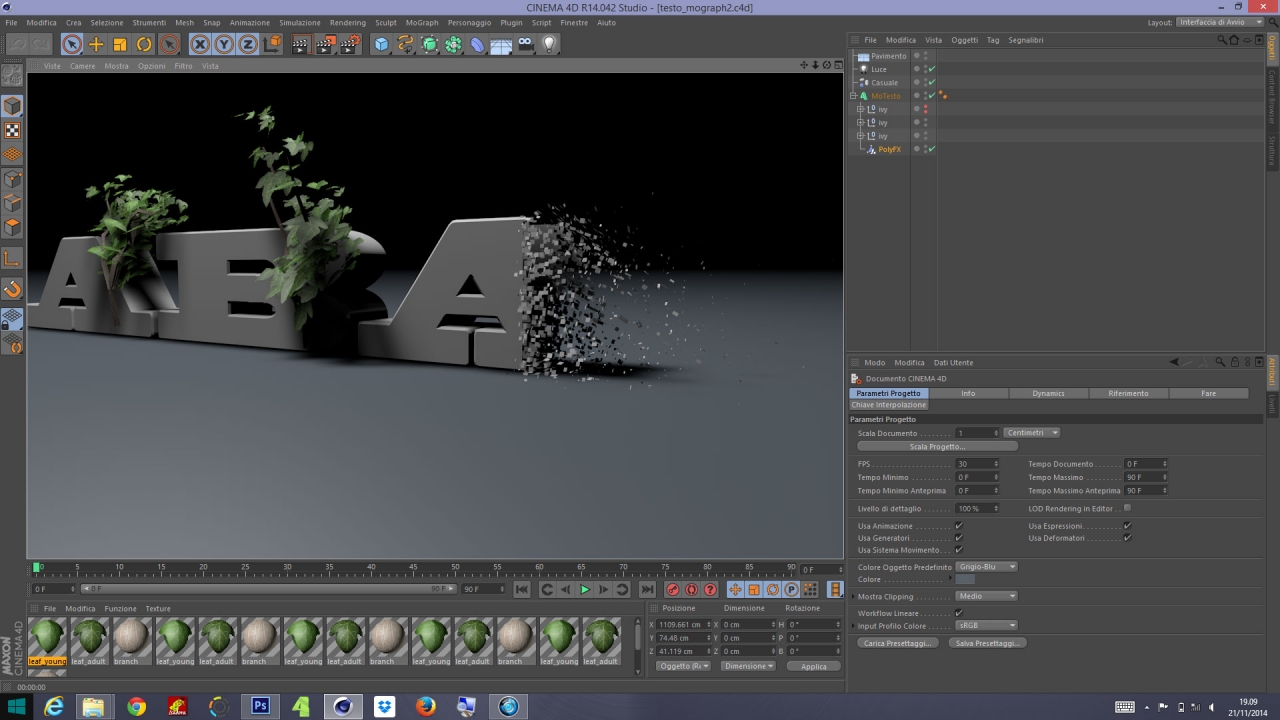Enable LOD Rendering in Editor checkbox
This screenshot has height=720, width=1280.
[1127, 508]
